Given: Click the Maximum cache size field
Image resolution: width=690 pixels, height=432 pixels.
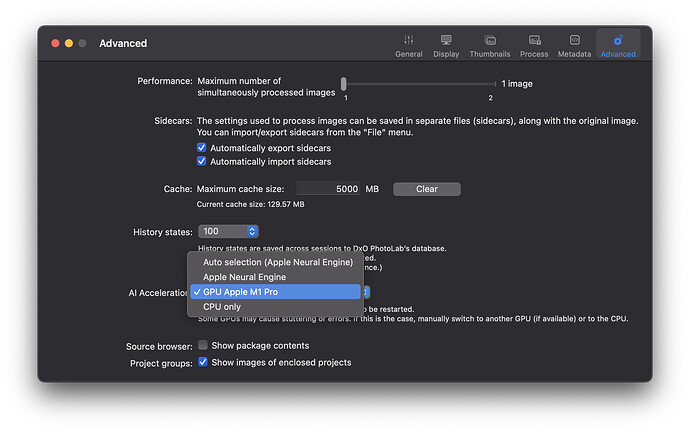Looking at the screenshot, I should coord(328,189).
